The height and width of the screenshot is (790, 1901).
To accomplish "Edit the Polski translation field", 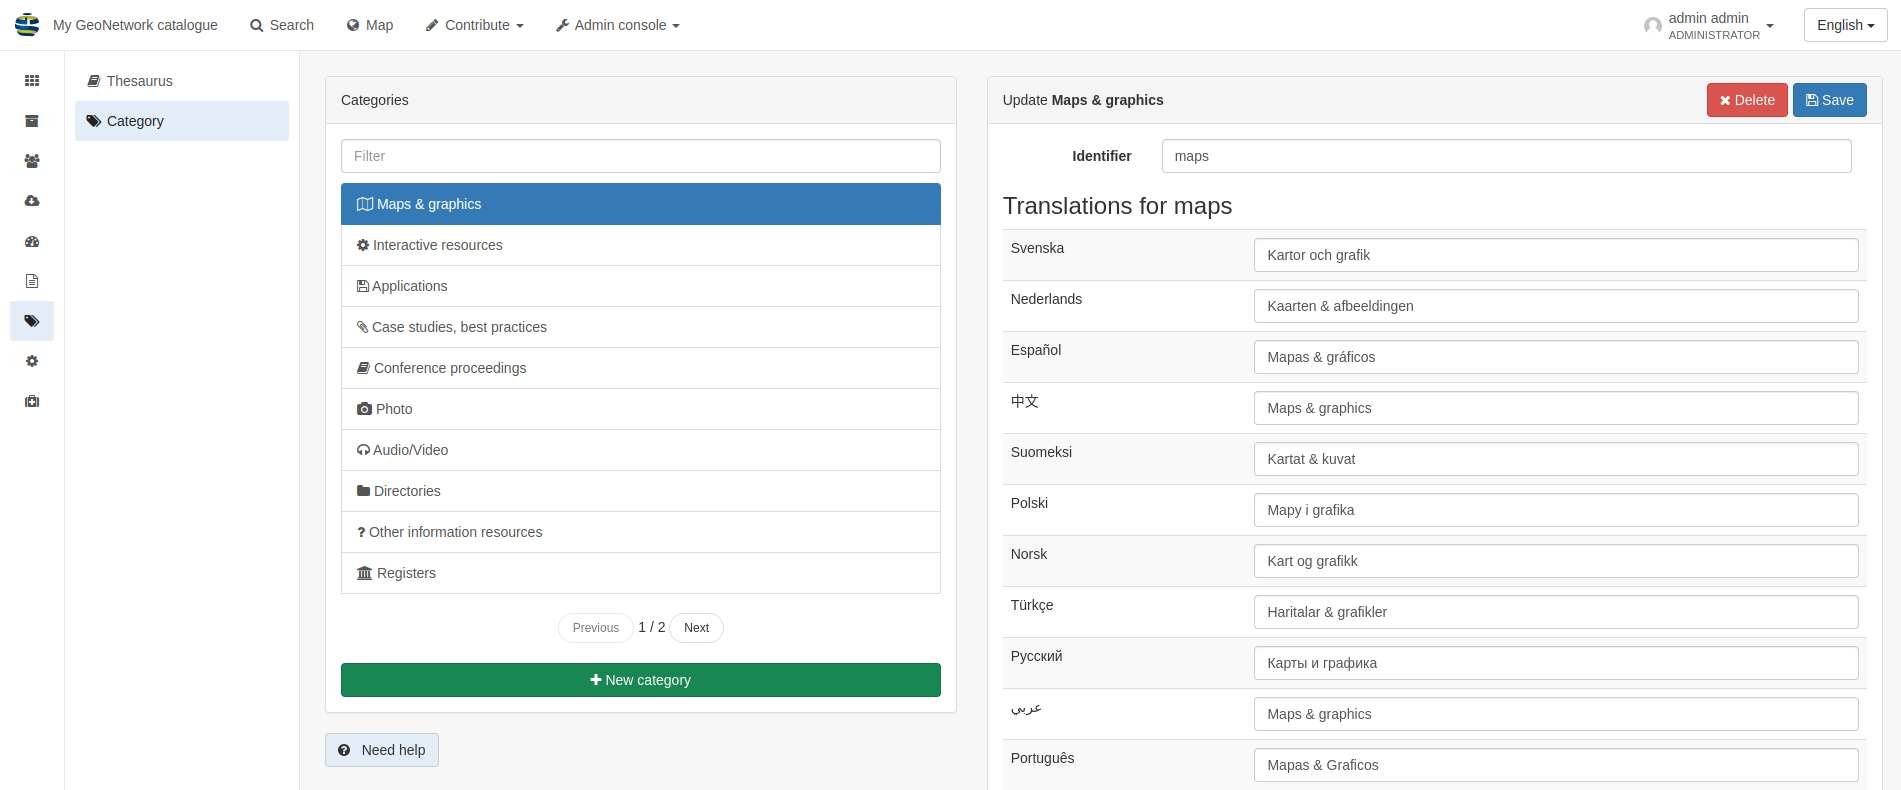I will [1556, 510].
